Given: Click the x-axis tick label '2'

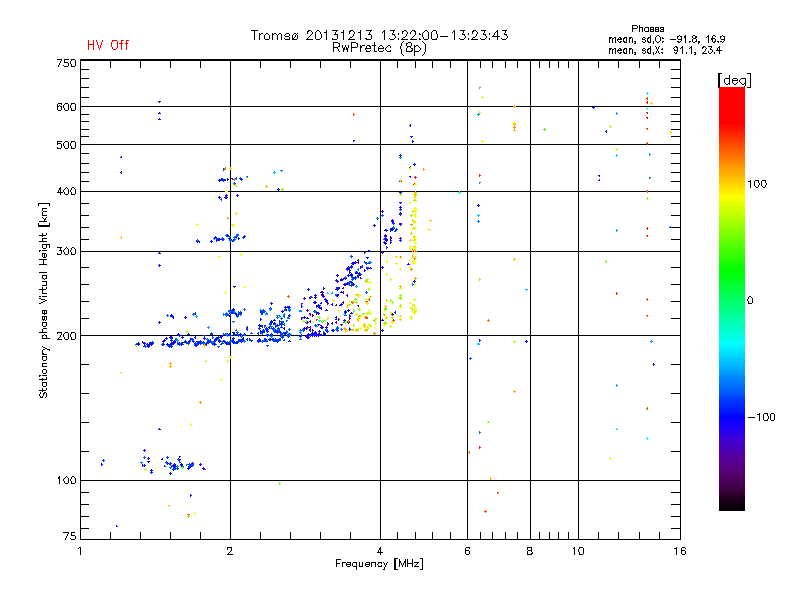Looking at the screenshot, I should click(230, 551).
